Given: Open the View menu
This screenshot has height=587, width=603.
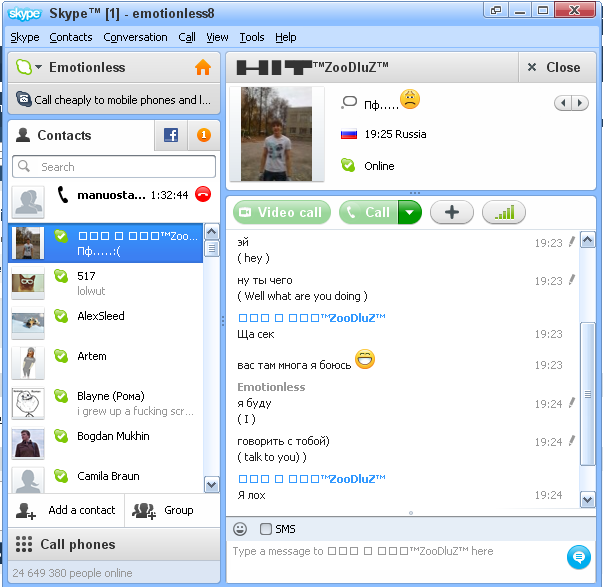Looking at the screenshot, I should [217, 37].
